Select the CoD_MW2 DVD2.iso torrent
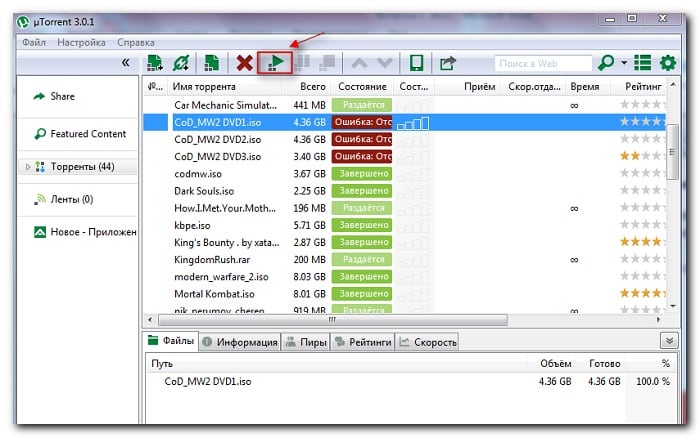Viewport: 700px width, 438px height. coord(404,139)
